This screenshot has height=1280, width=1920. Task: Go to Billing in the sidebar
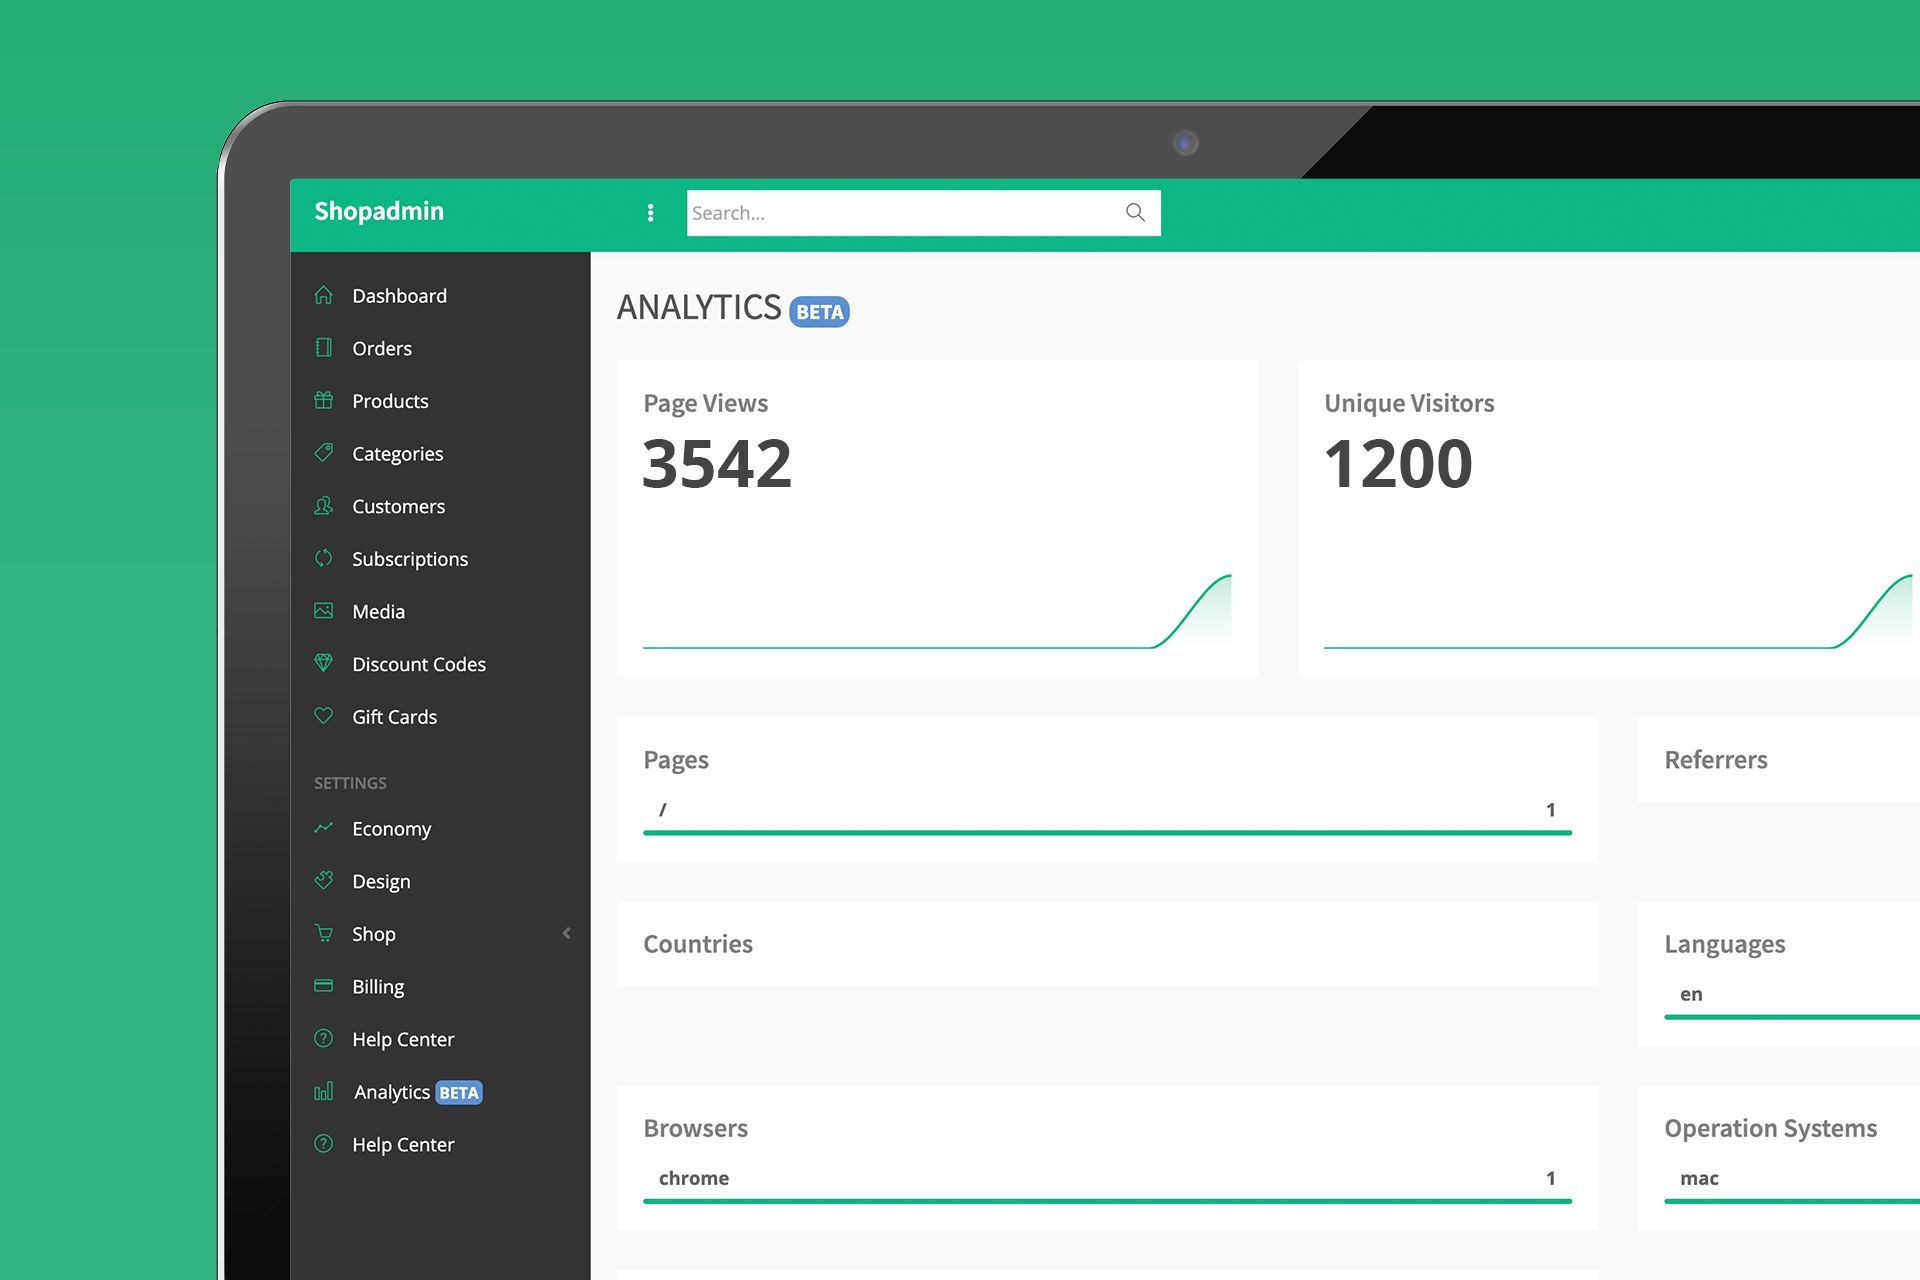tap(378, 987)
